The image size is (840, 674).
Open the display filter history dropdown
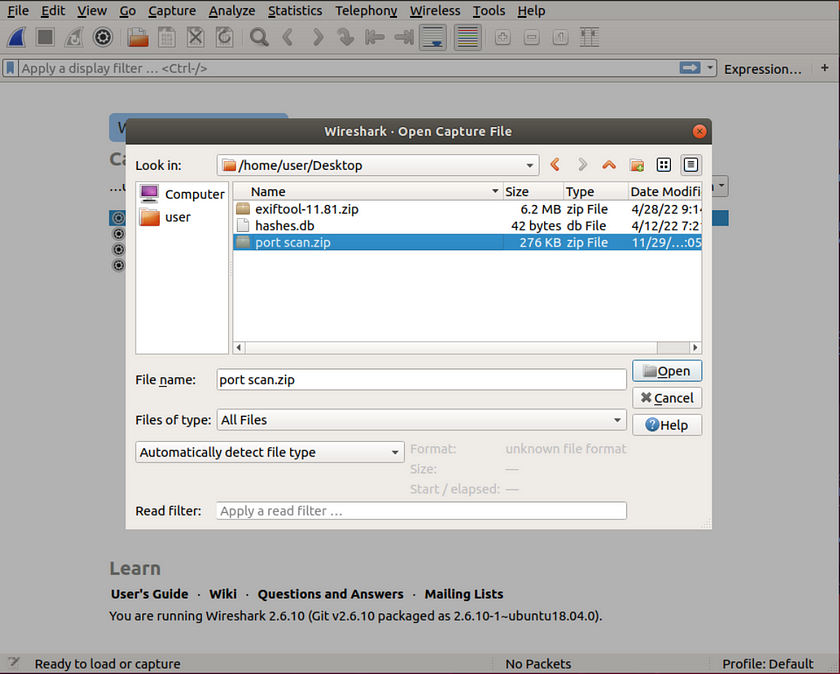tap(710, 68)
